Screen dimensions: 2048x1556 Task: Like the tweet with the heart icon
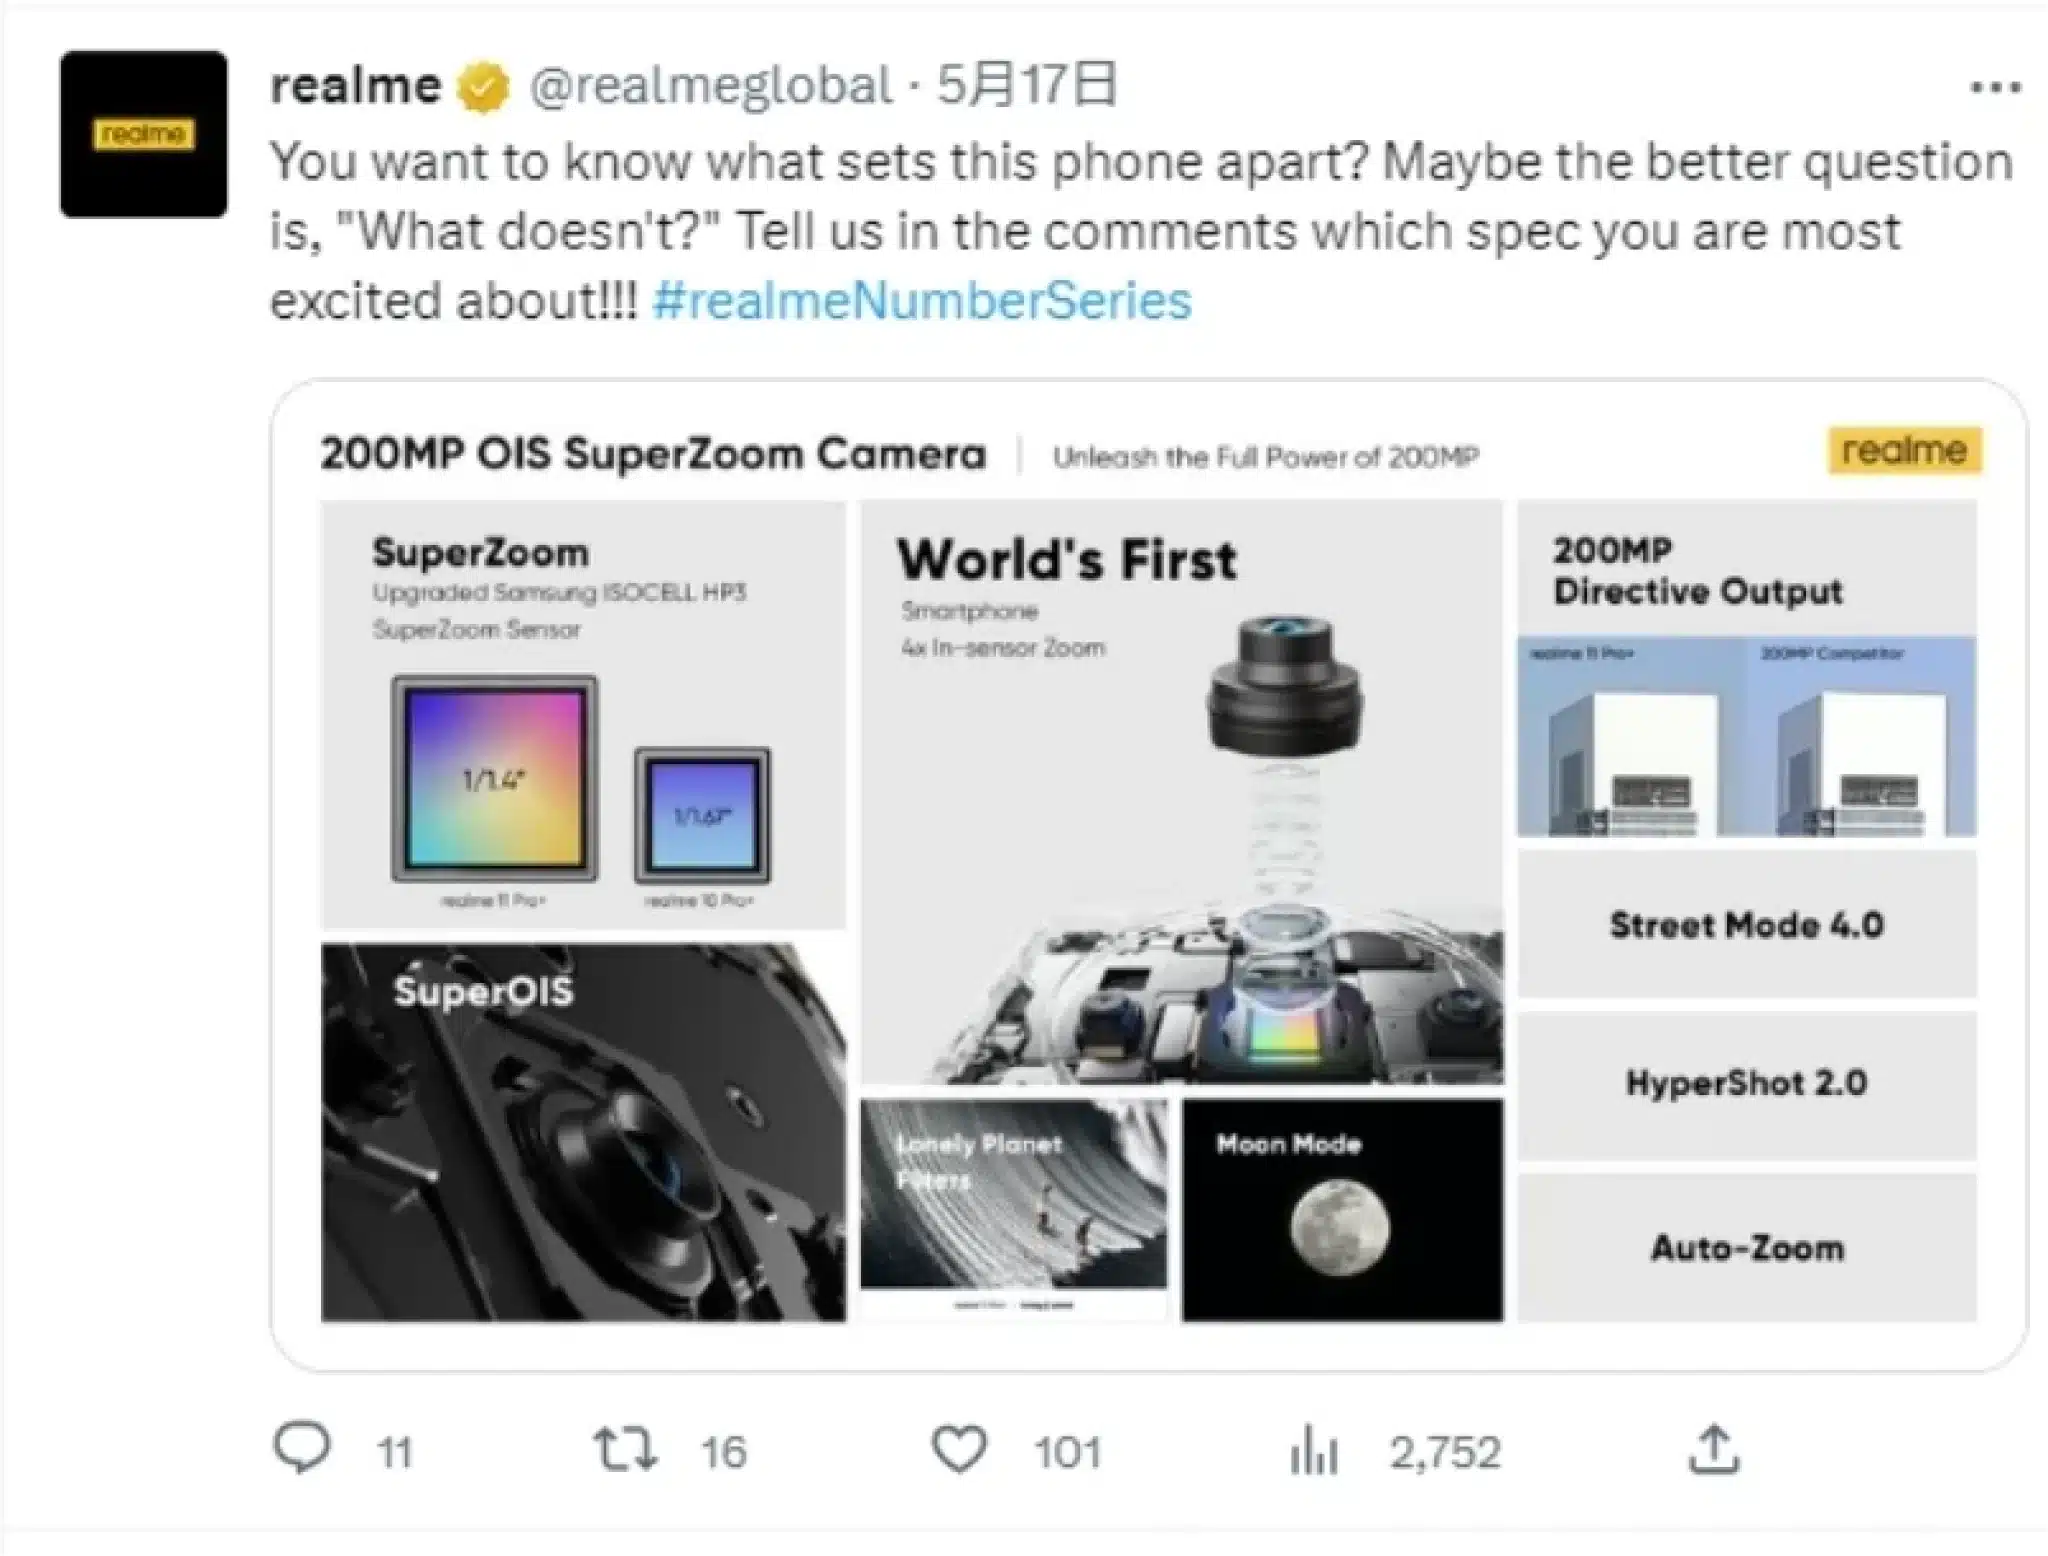pos(959,1448)
